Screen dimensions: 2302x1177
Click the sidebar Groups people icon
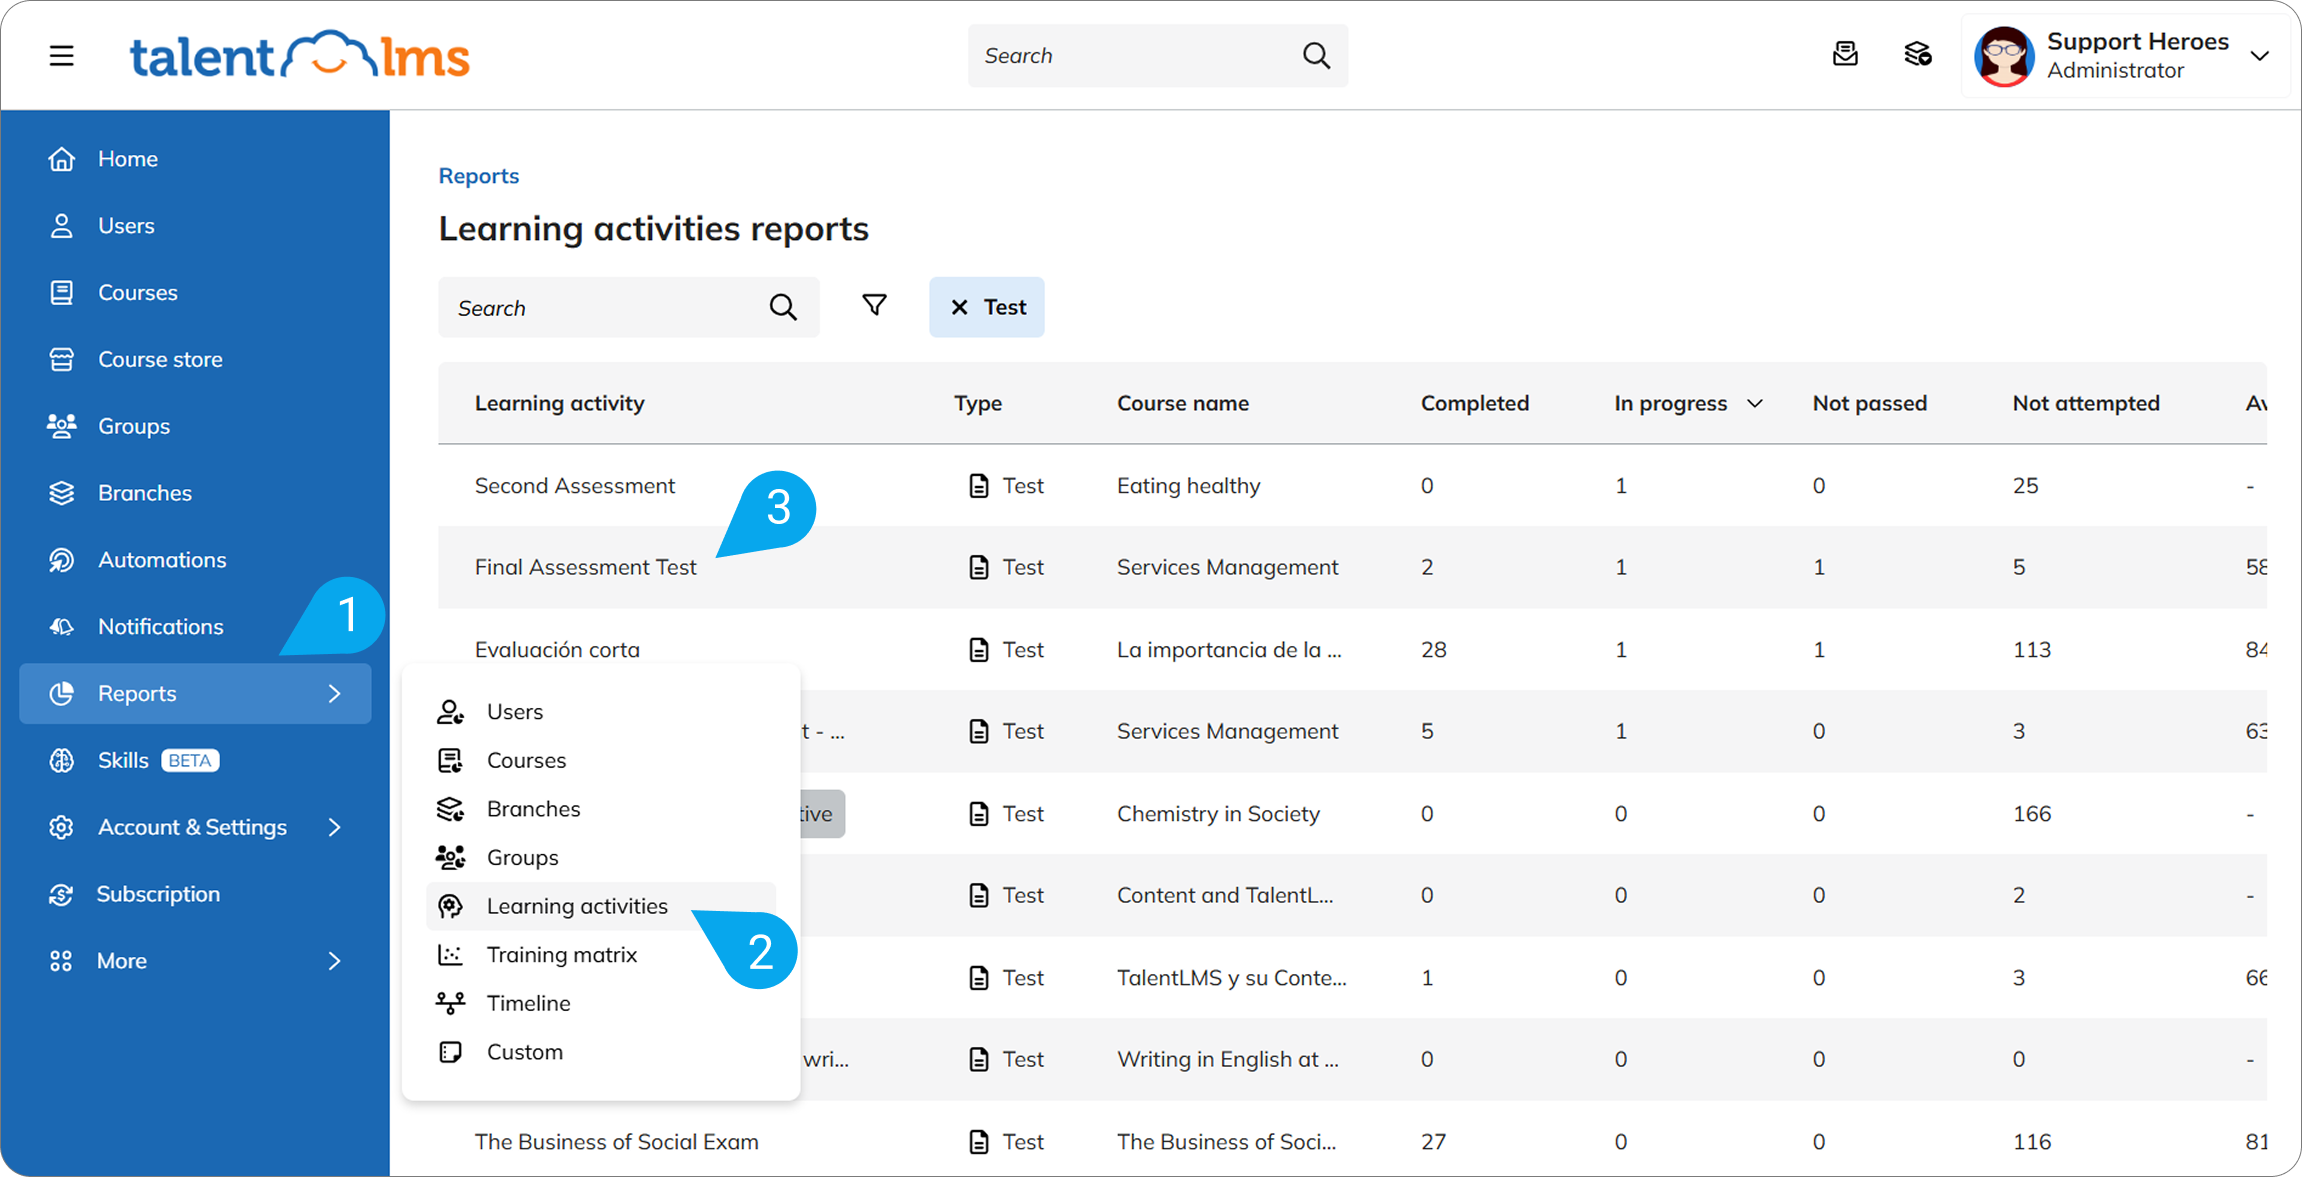pyautogui.click(x=62, y=426)
